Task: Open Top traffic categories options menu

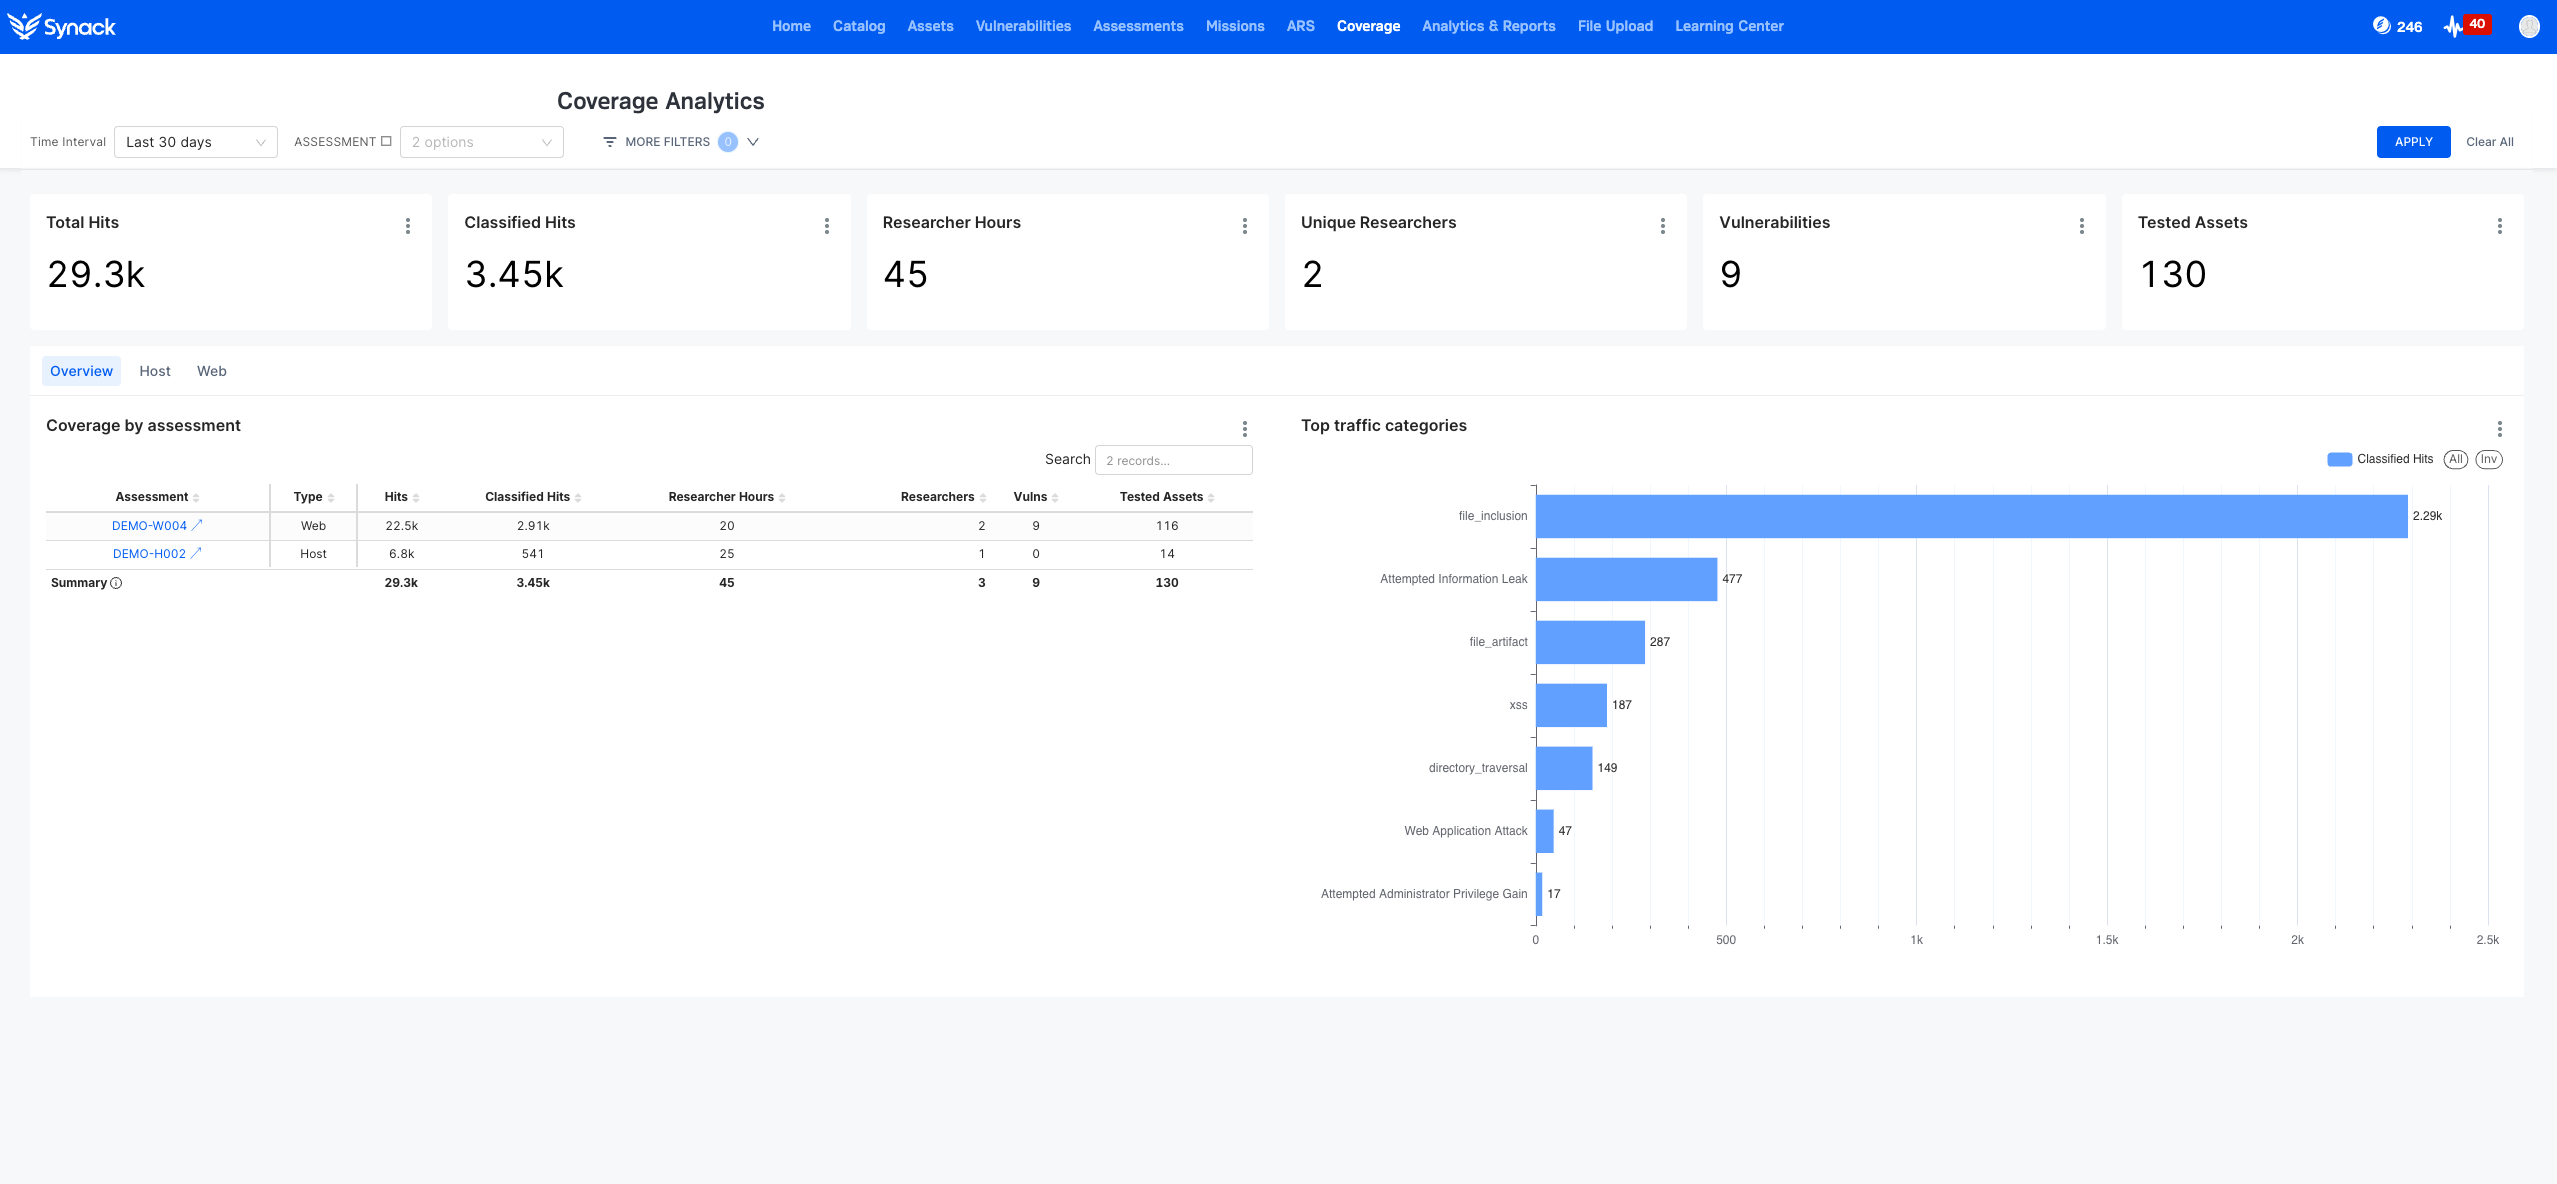Action: pos(2500,429)
